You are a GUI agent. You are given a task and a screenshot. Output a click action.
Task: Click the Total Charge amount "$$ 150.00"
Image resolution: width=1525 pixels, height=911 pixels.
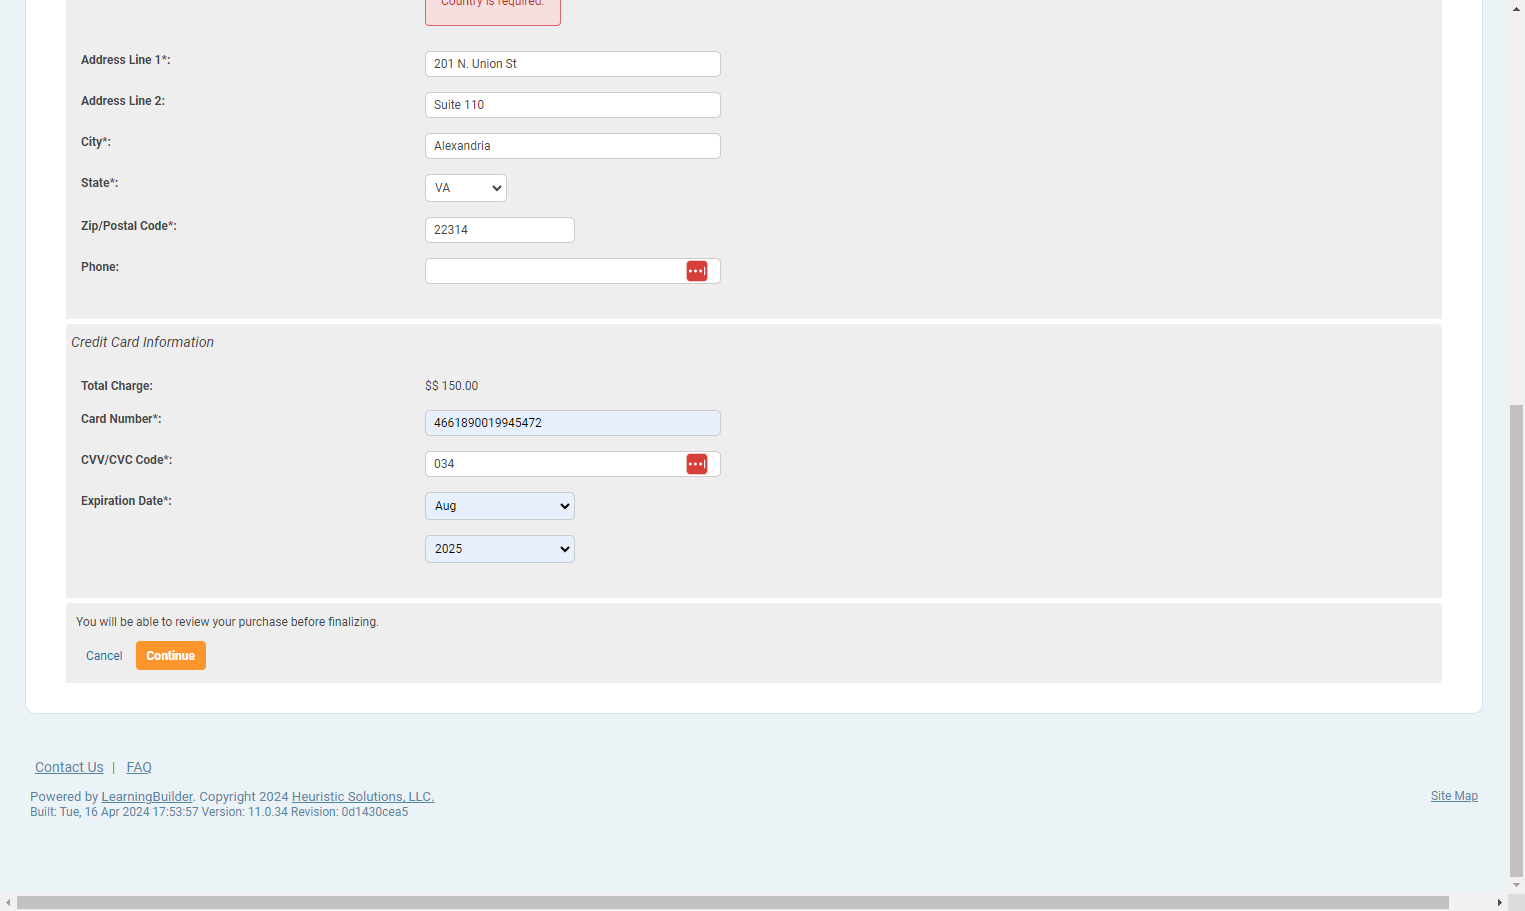click(452, 386)
